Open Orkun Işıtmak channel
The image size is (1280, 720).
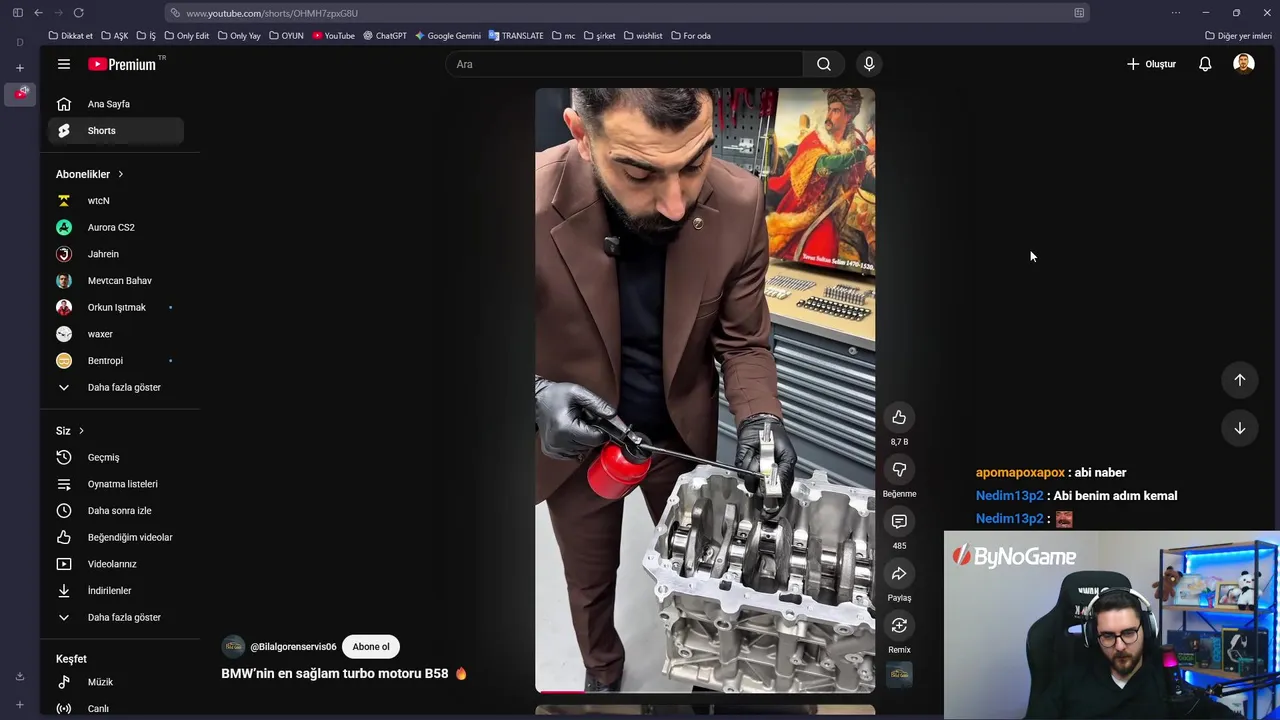pyautogui.click(x=115, y=307)
